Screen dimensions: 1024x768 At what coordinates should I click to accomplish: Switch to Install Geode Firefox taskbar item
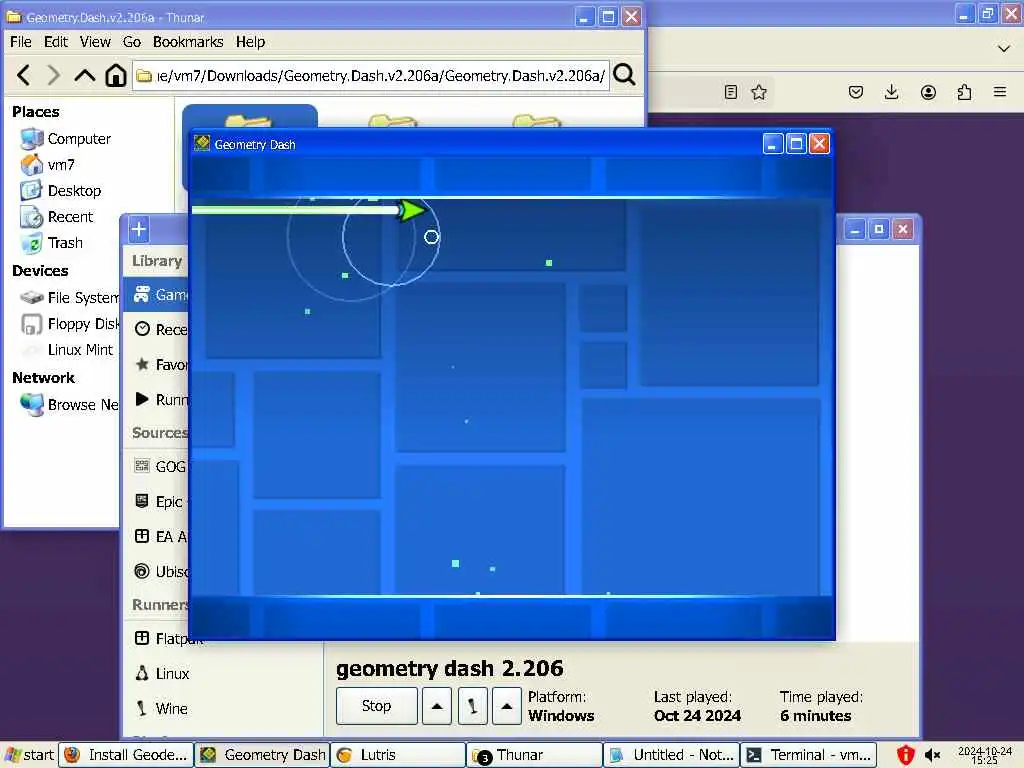(x=127, y=755)
